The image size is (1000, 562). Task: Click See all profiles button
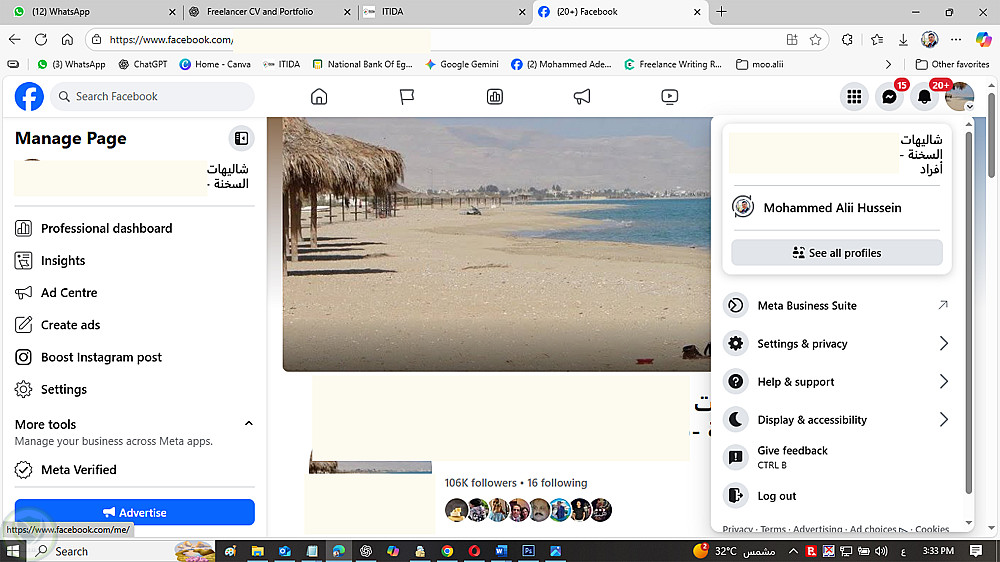(x=837, y=253)
